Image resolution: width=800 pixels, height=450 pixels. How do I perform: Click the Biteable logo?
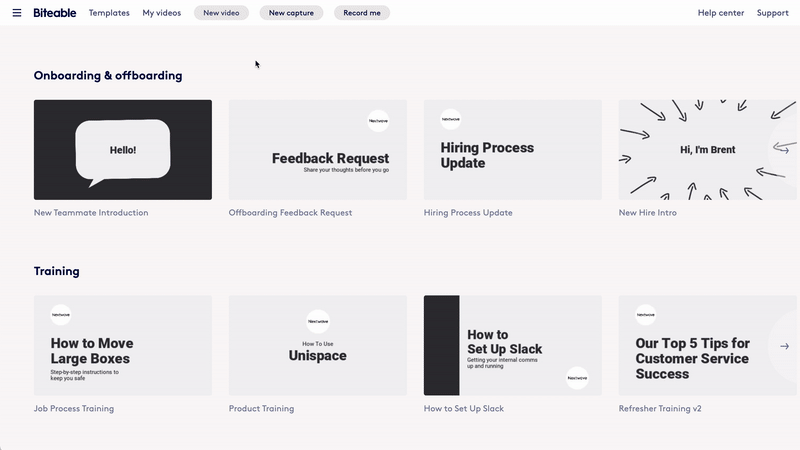[x=53, y=13]
